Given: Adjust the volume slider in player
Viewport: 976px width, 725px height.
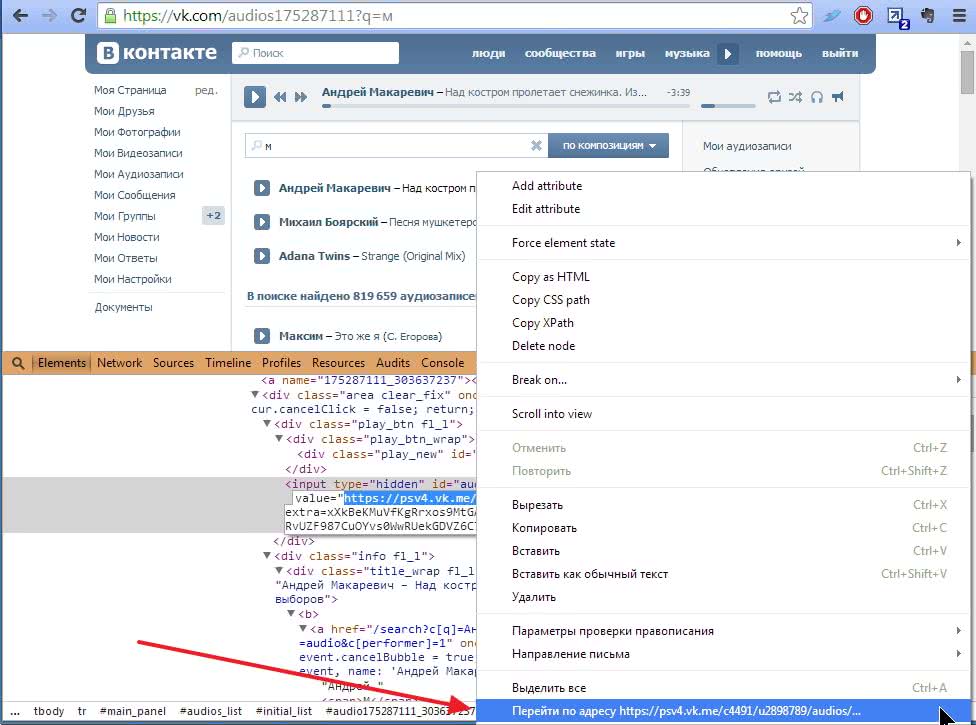Looking at the screenshot, I should click(728, 106).
